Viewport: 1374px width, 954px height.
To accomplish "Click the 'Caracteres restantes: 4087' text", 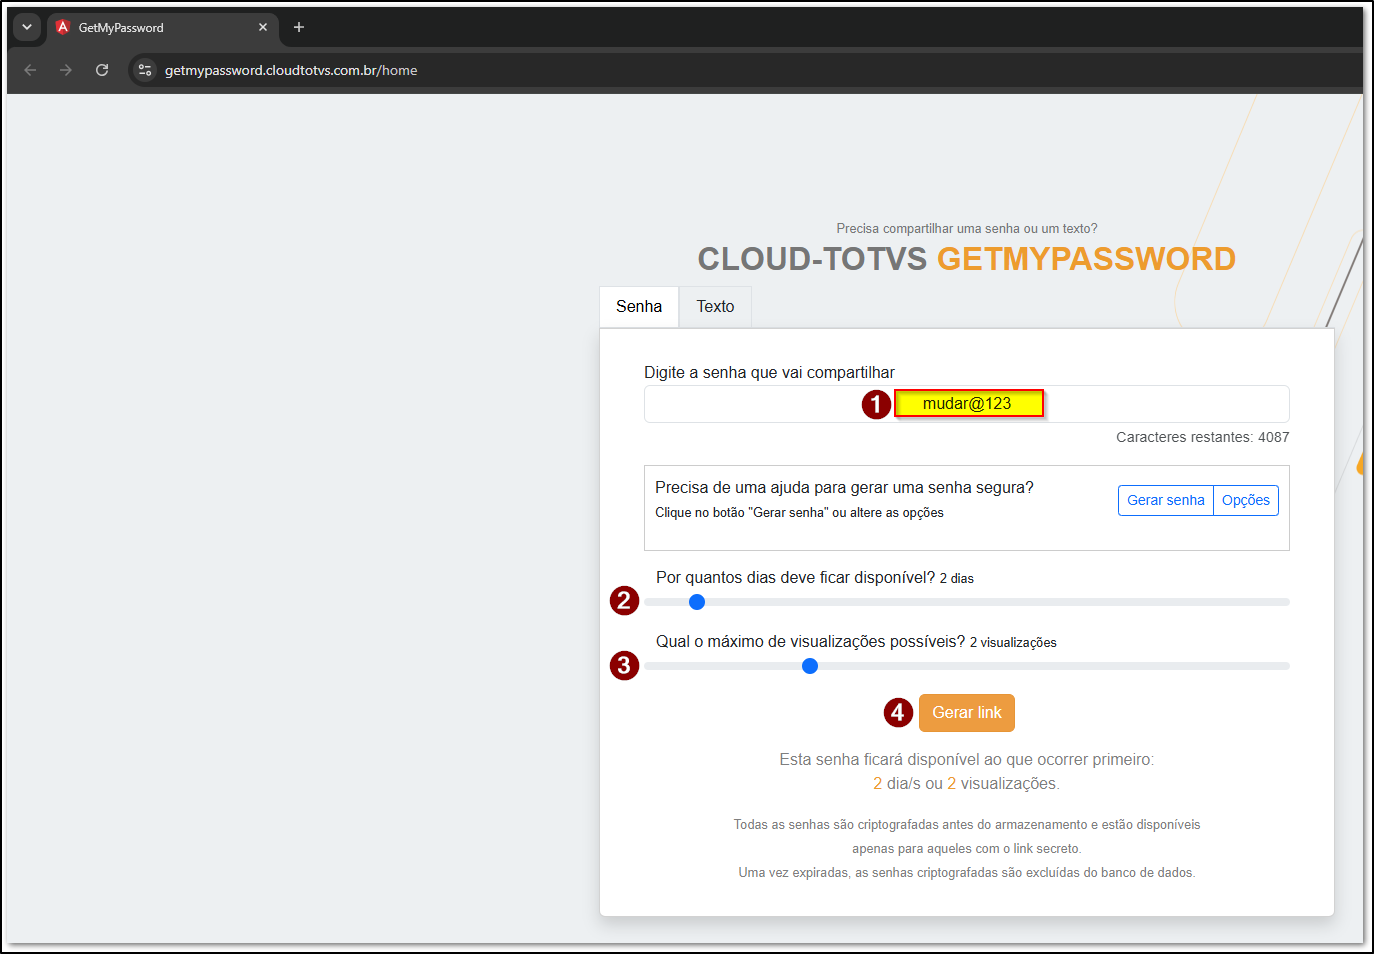I will click(1203, 437).
